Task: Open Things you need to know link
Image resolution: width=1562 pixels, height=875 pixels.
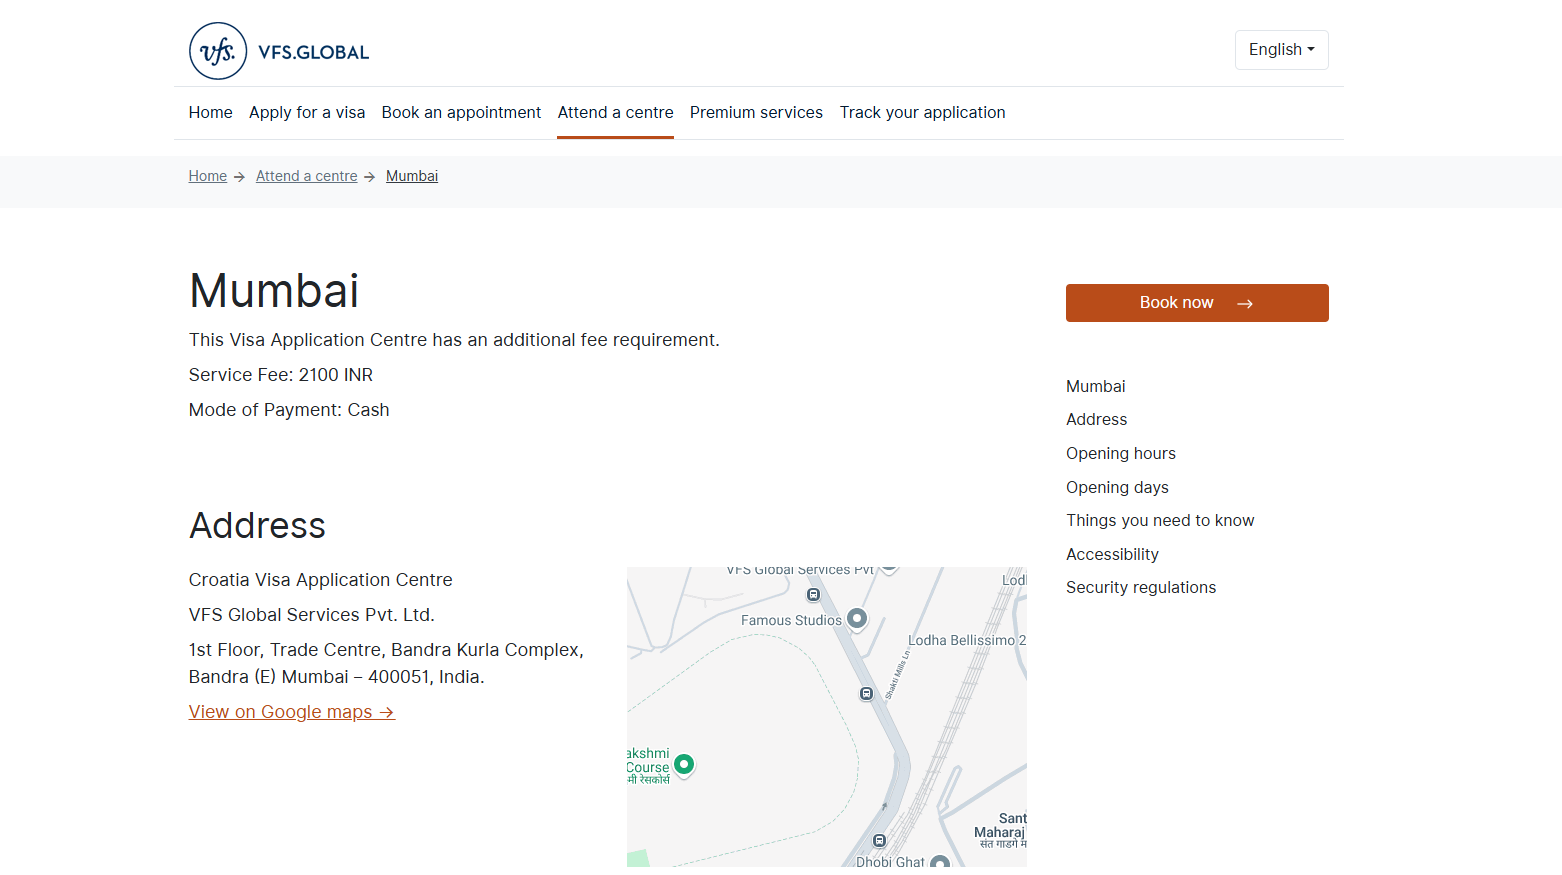Action: pos(1160,520)
